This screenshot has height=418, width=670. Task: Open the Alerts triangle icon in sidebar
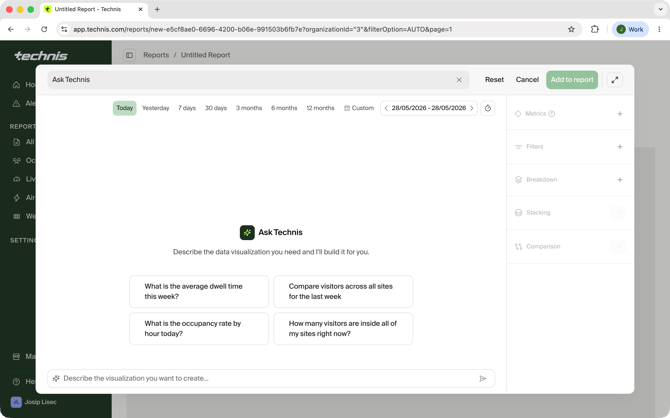coord(16,103)
